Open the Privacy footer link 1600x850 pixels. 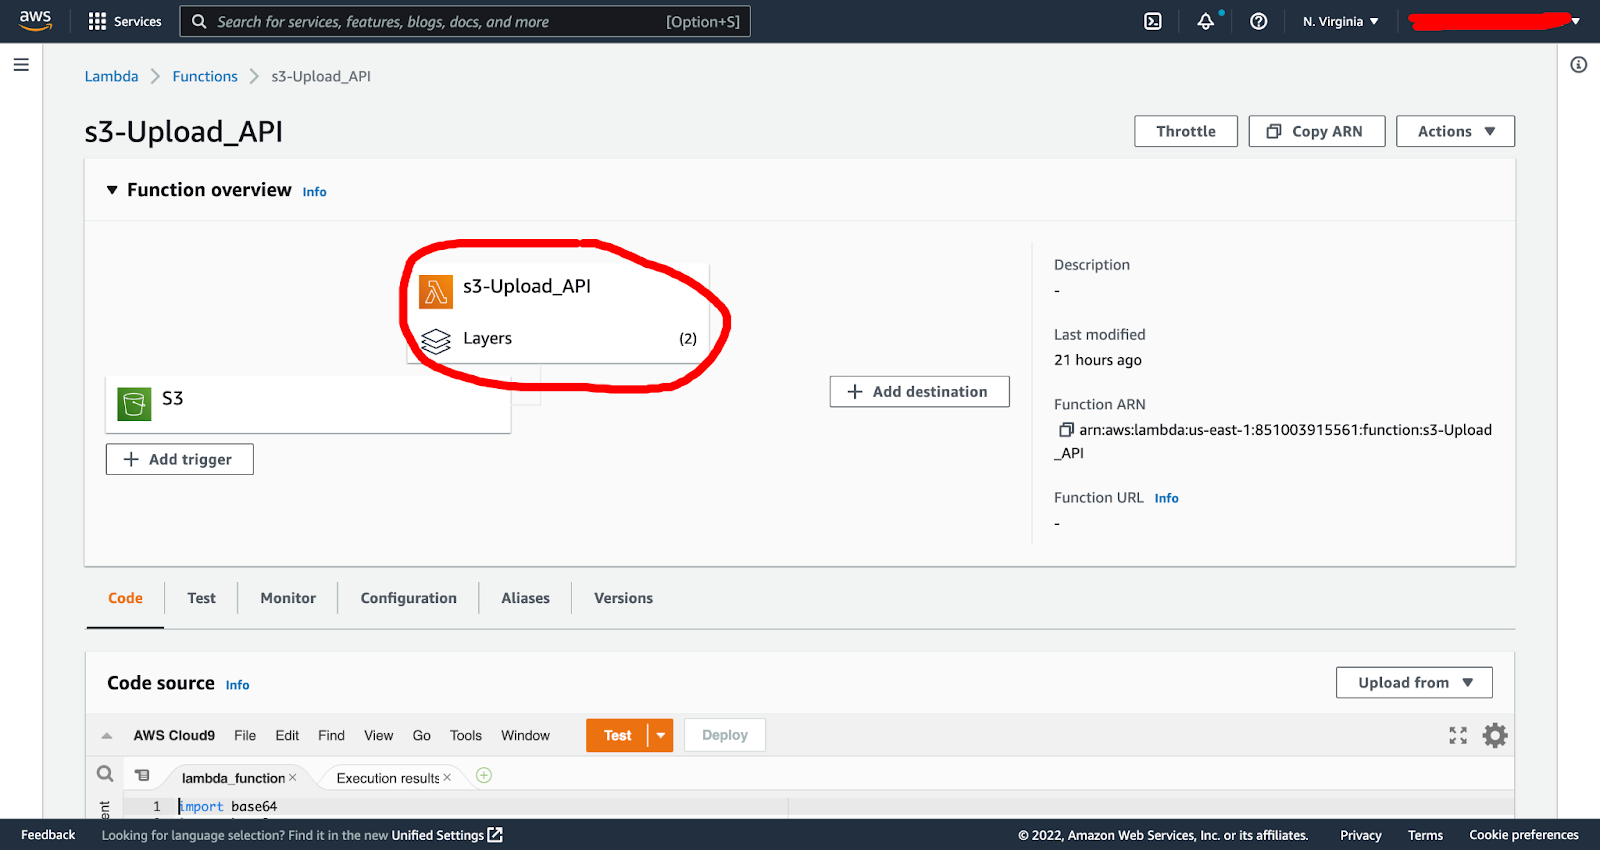click(1360, 835)
